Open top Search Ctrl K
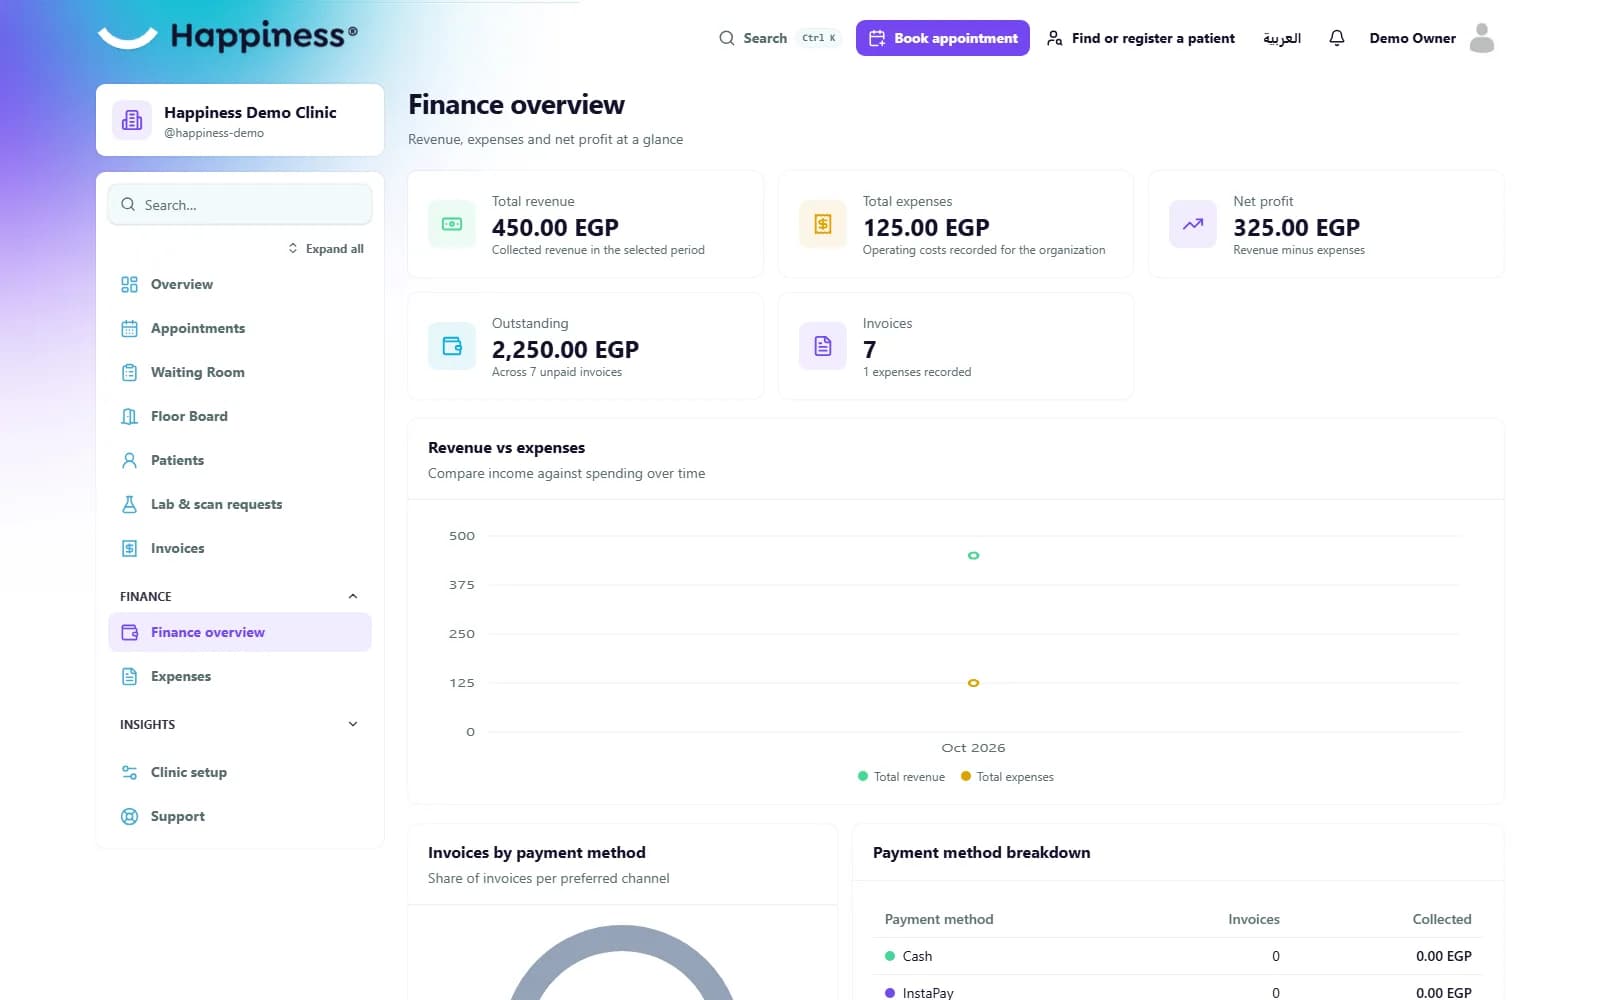This screenshot has height=1000, width=1600. pyautogui.click(x=778, y=38)
